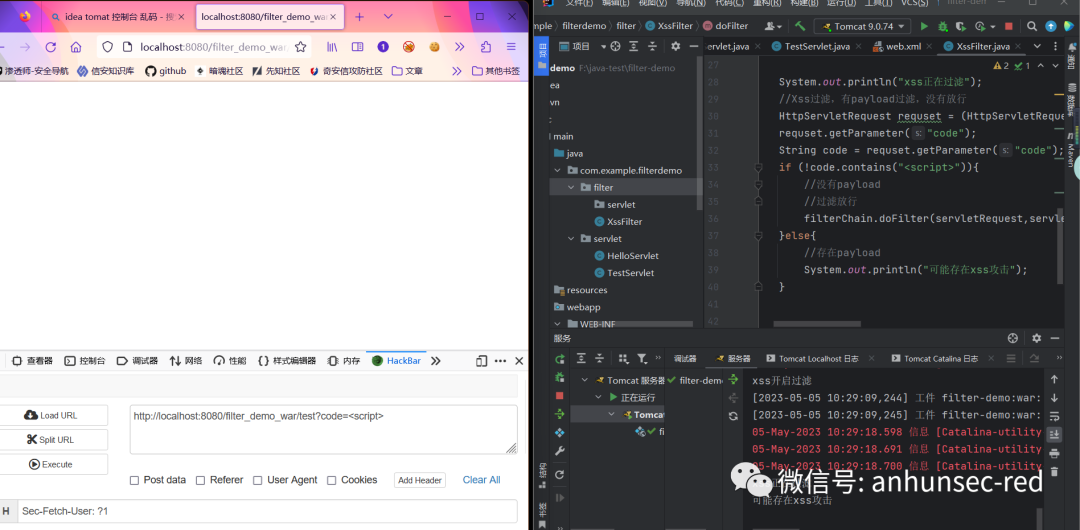
Task: Toggle Firefox sidebar view icon
Action: pos(357,47)
